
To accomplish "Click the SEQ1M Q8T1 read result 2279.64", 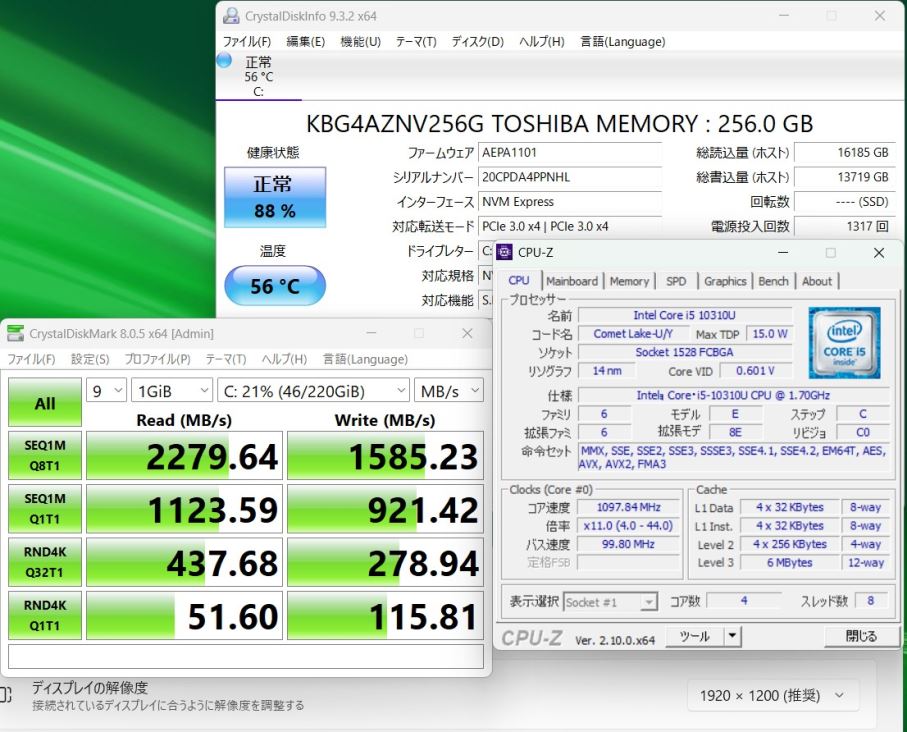I will coord(185,455).
